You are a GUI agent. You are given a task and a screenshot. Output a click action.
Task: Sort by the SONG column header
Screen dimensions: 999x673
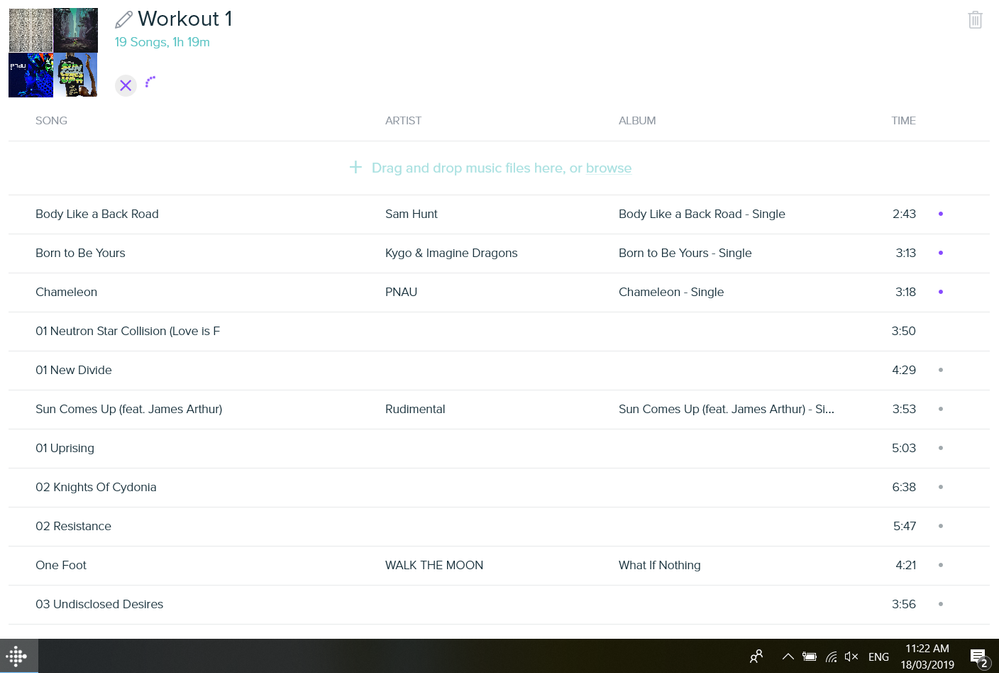[x=51, y=120]
